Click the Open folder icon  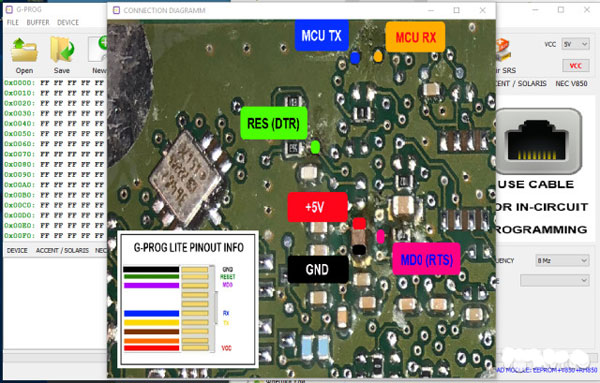point(24,50)
